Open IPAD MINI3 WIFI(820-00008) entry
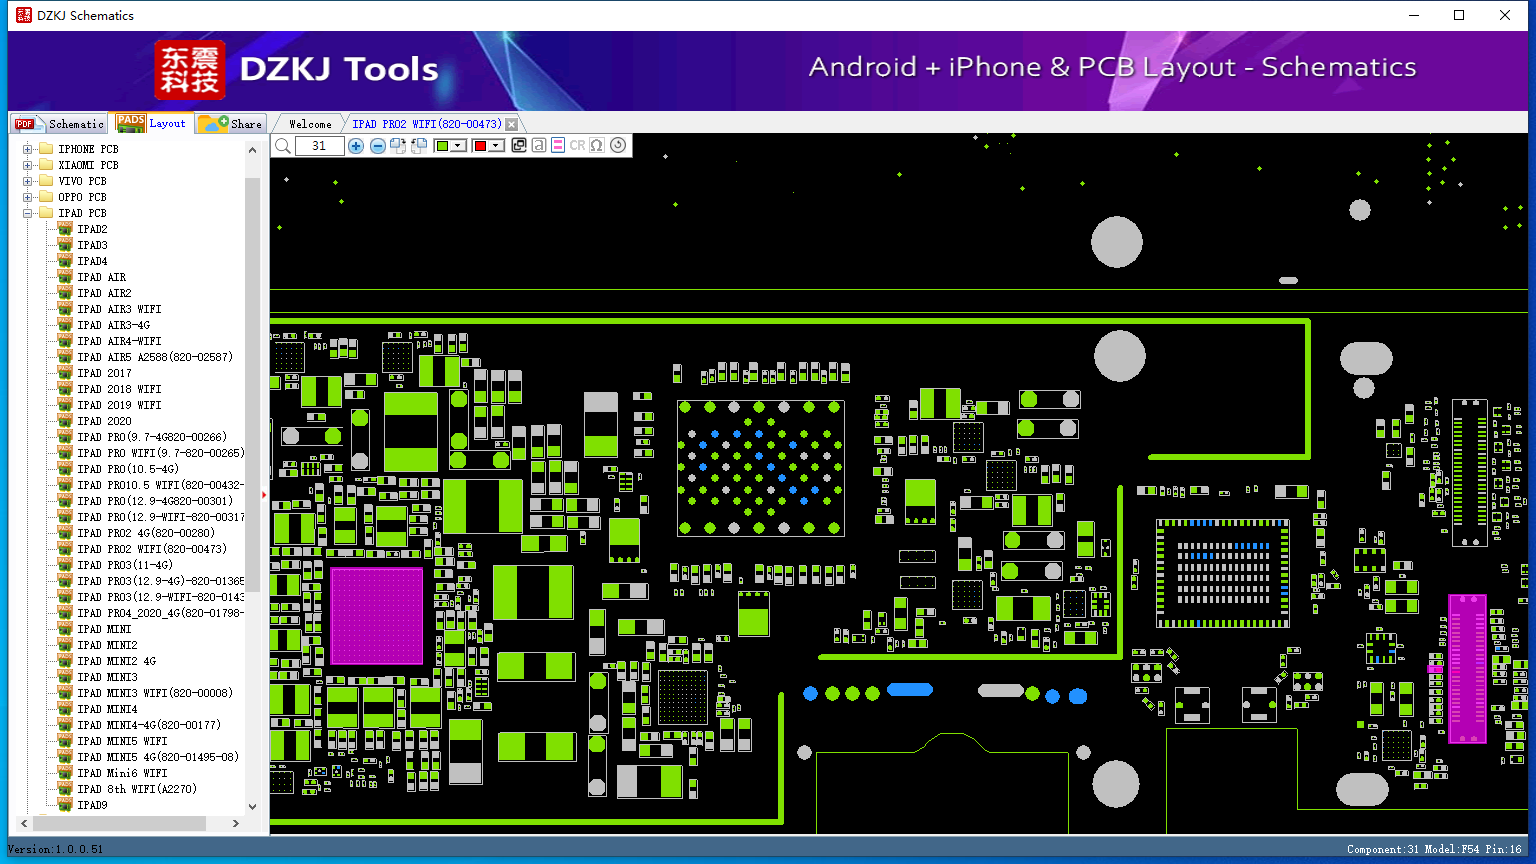The height and width of the screenshot is (864, 1536). click(x=155, y=693)
